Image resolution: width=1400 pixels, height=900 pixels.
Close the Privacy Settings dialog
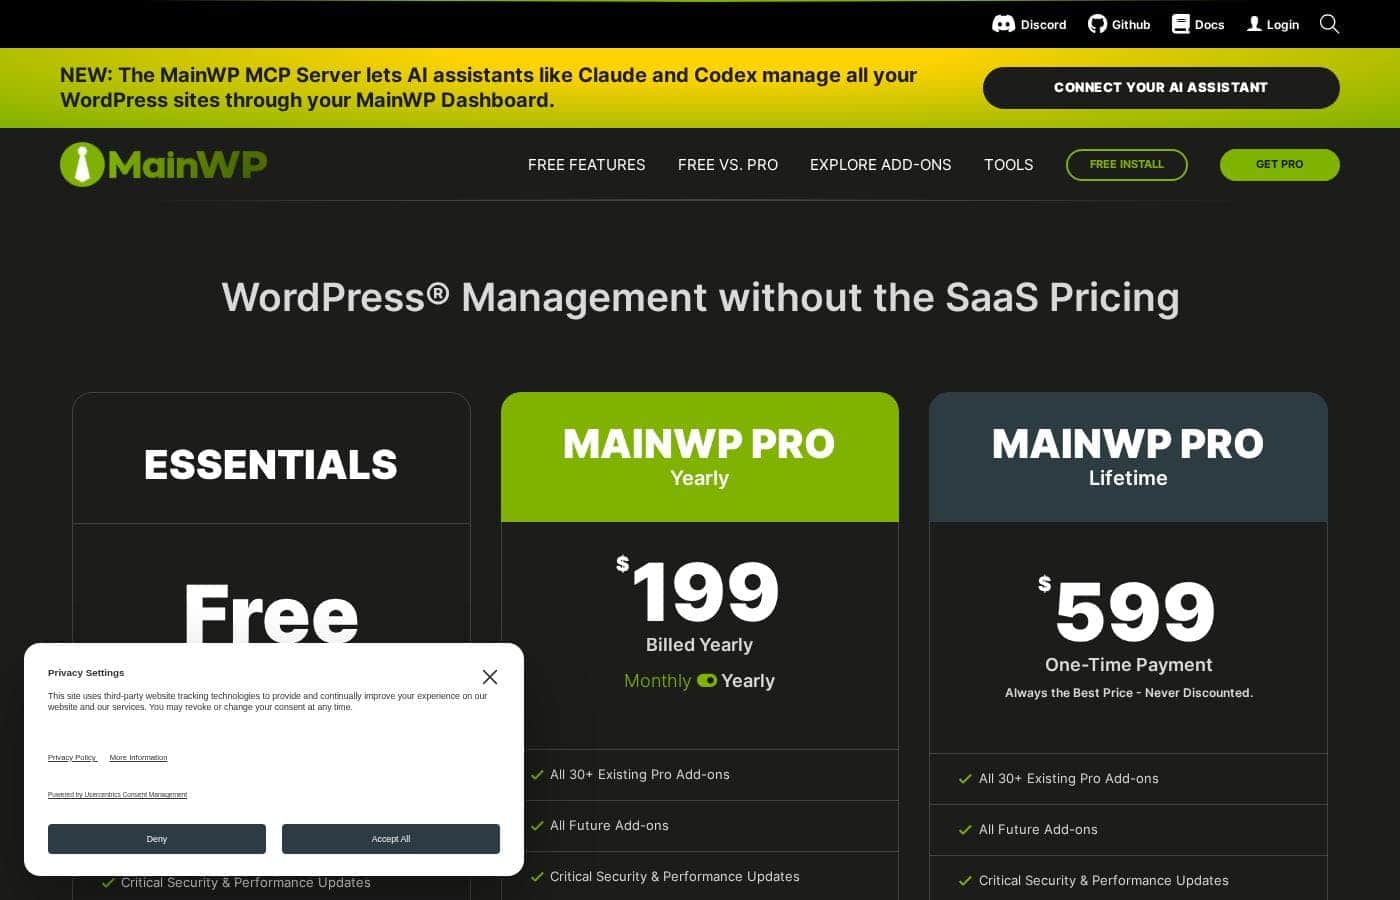pyautogui.click(x=490, y=677)
